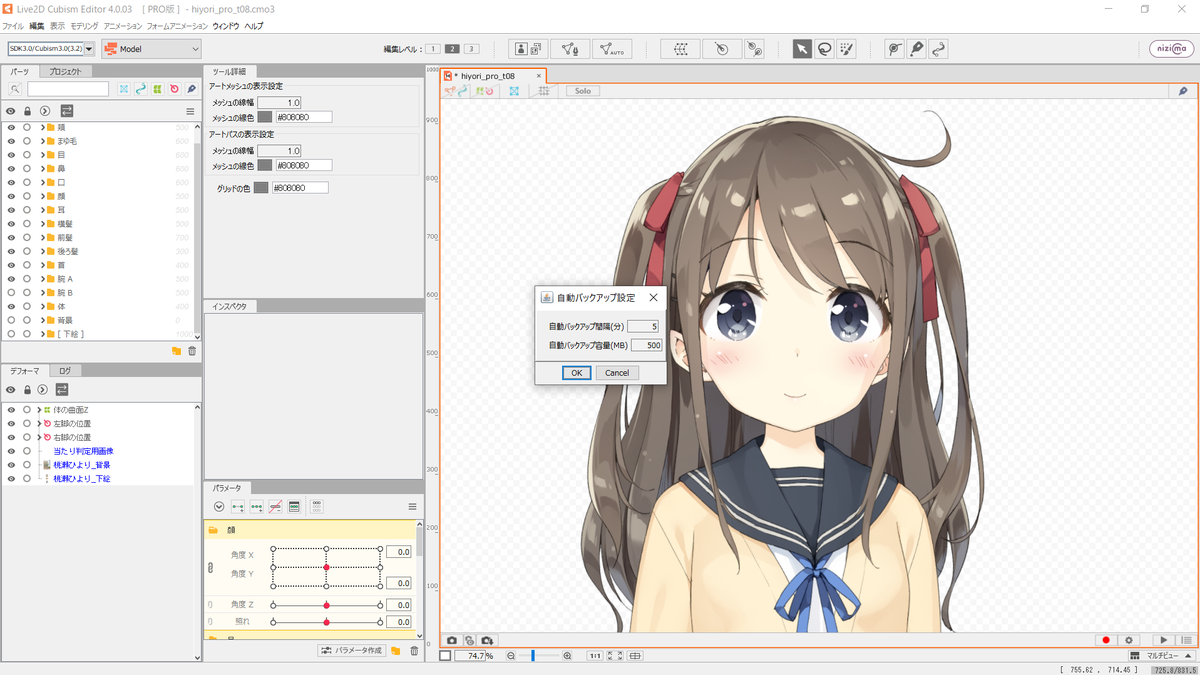Image resolution: width=1200 pixels, height=675 pixels.
Task: Open the アニメーション menu
Action: pyautogui.click(x=122, y=25)
